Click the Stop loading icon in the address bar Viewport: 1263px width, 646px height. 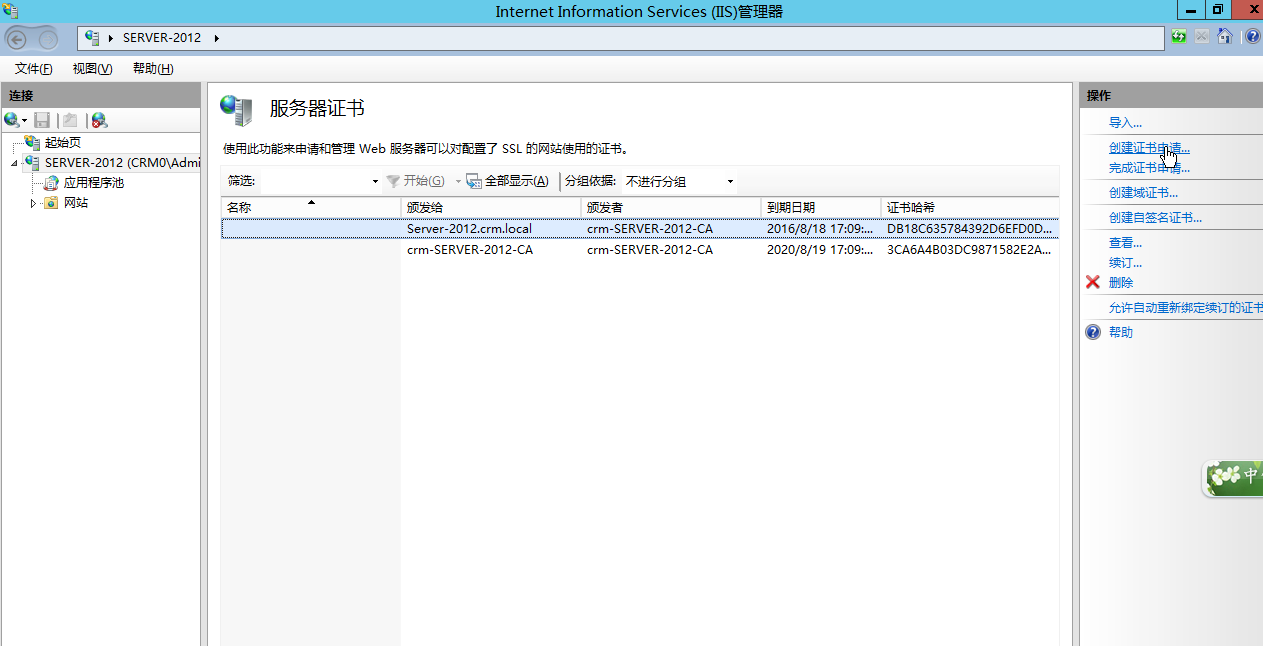point(1202,37)
